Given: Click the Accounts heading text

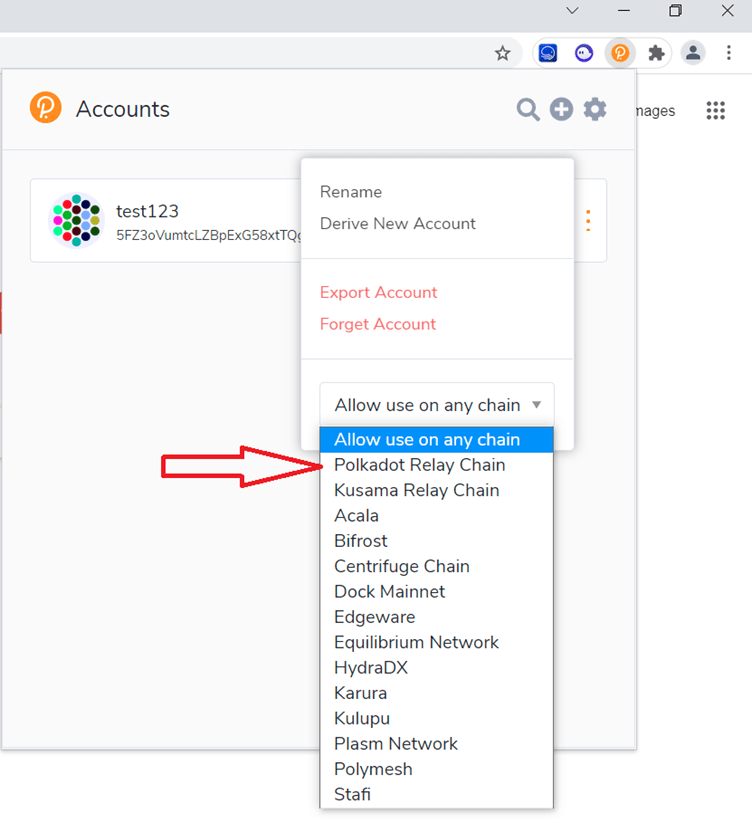Looking at the screenshot, I should click(123, 109).
